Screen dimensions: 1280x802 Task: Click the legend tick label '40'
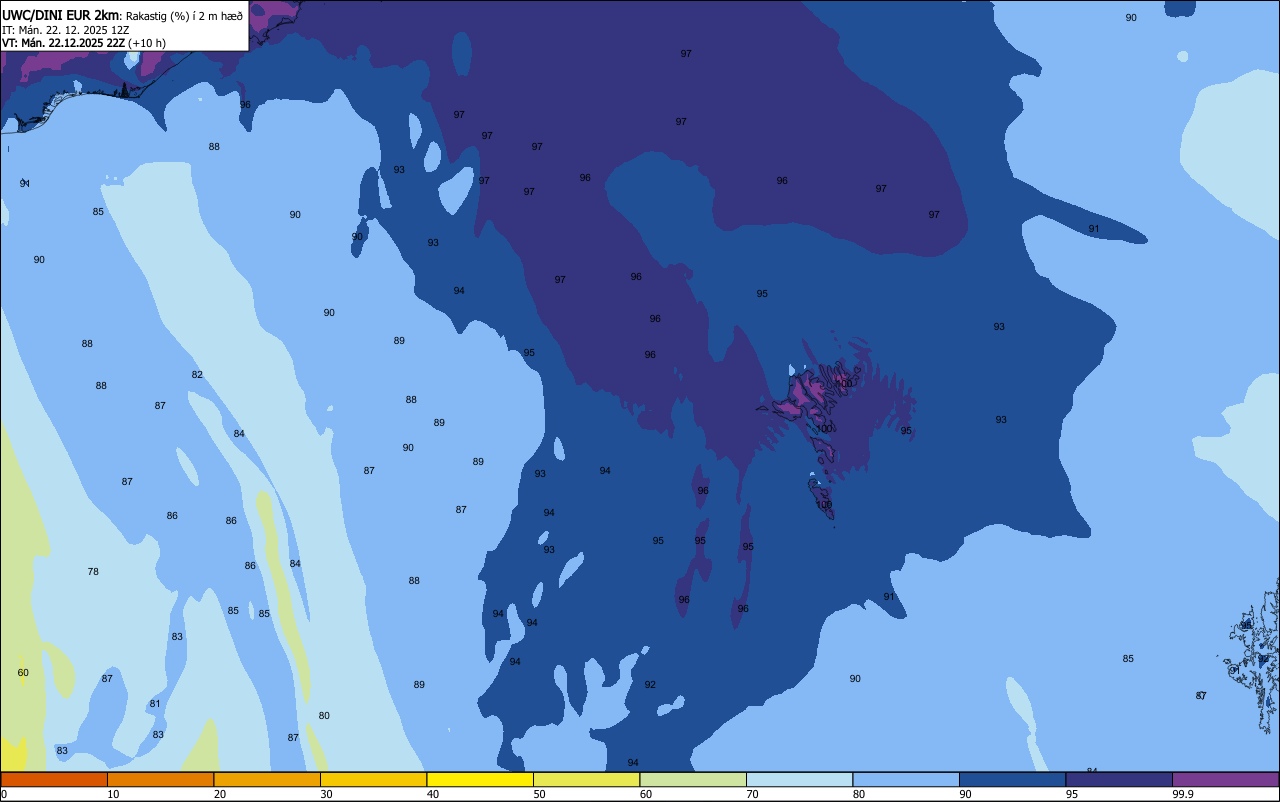(x=433, y=794)
